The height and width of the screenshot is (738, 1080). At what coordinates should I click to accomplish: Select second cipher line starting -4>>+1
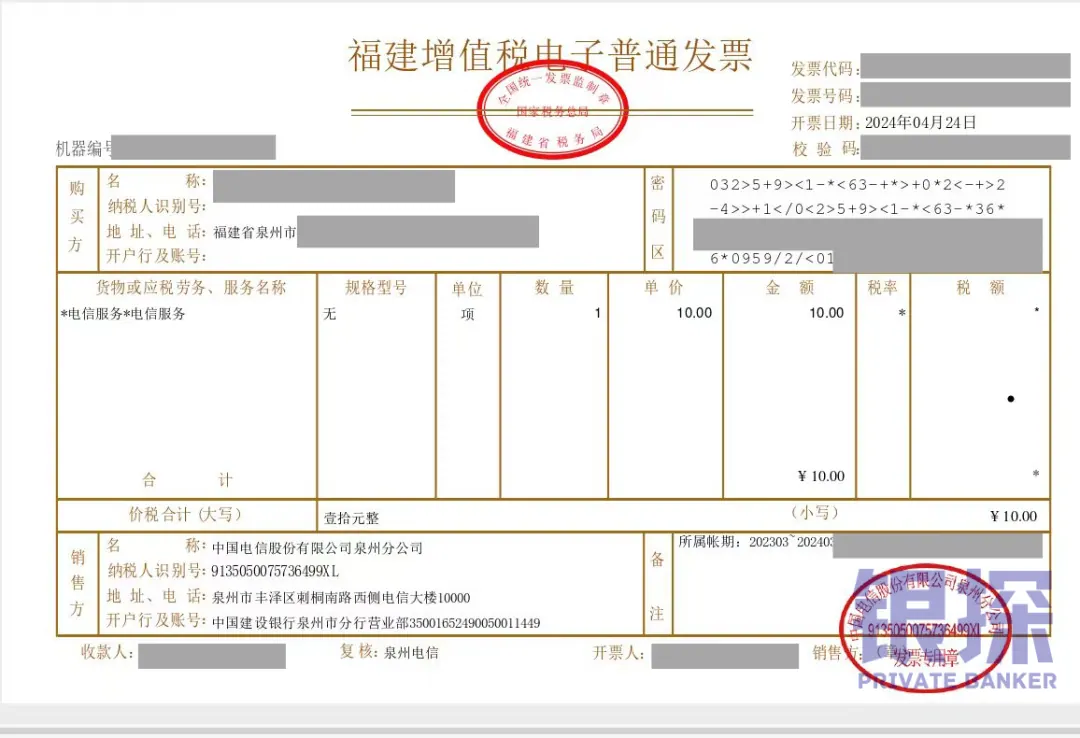point(858,209)
